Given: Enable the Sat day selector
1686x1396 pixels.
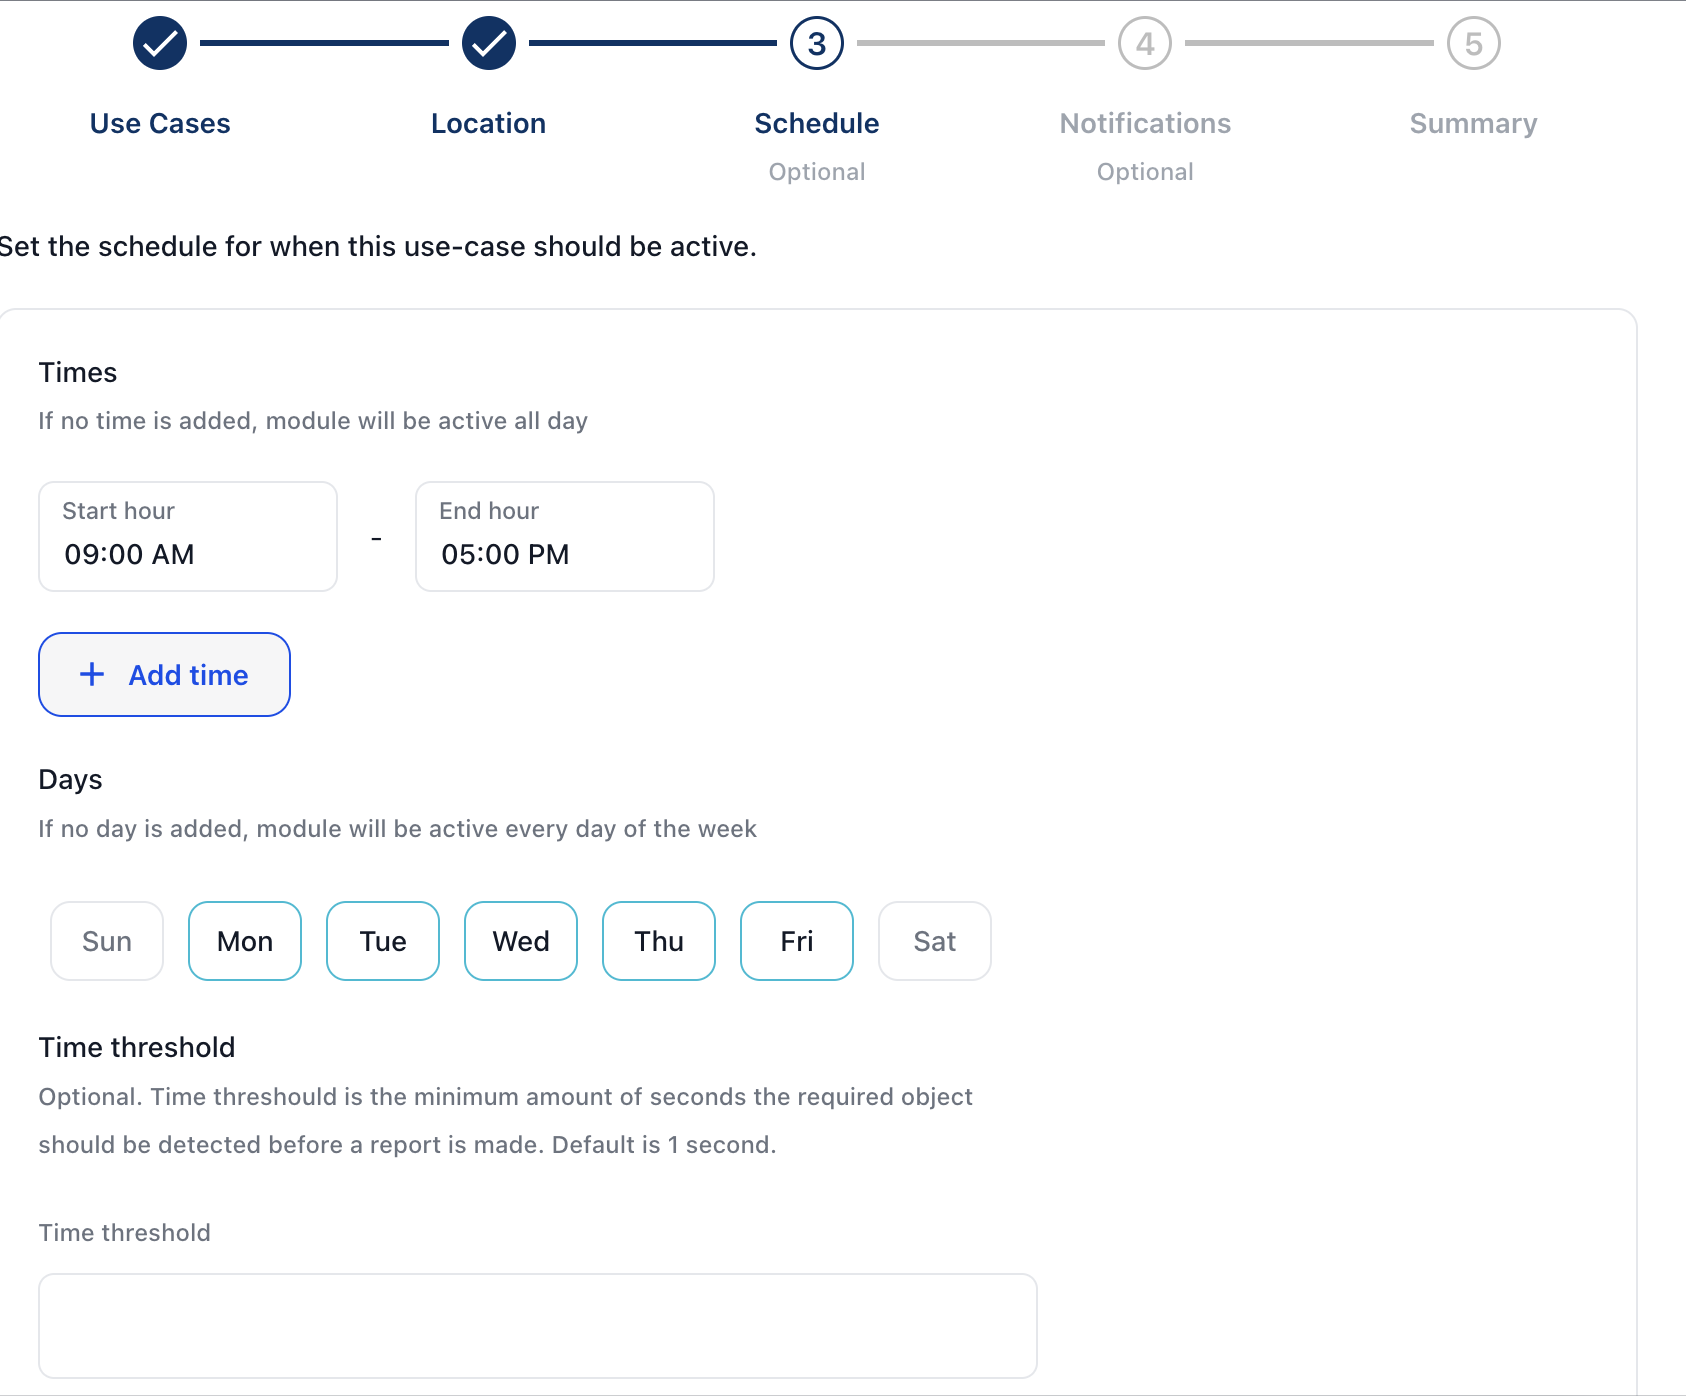Looking at the screenshot, I should coord(935,941).
